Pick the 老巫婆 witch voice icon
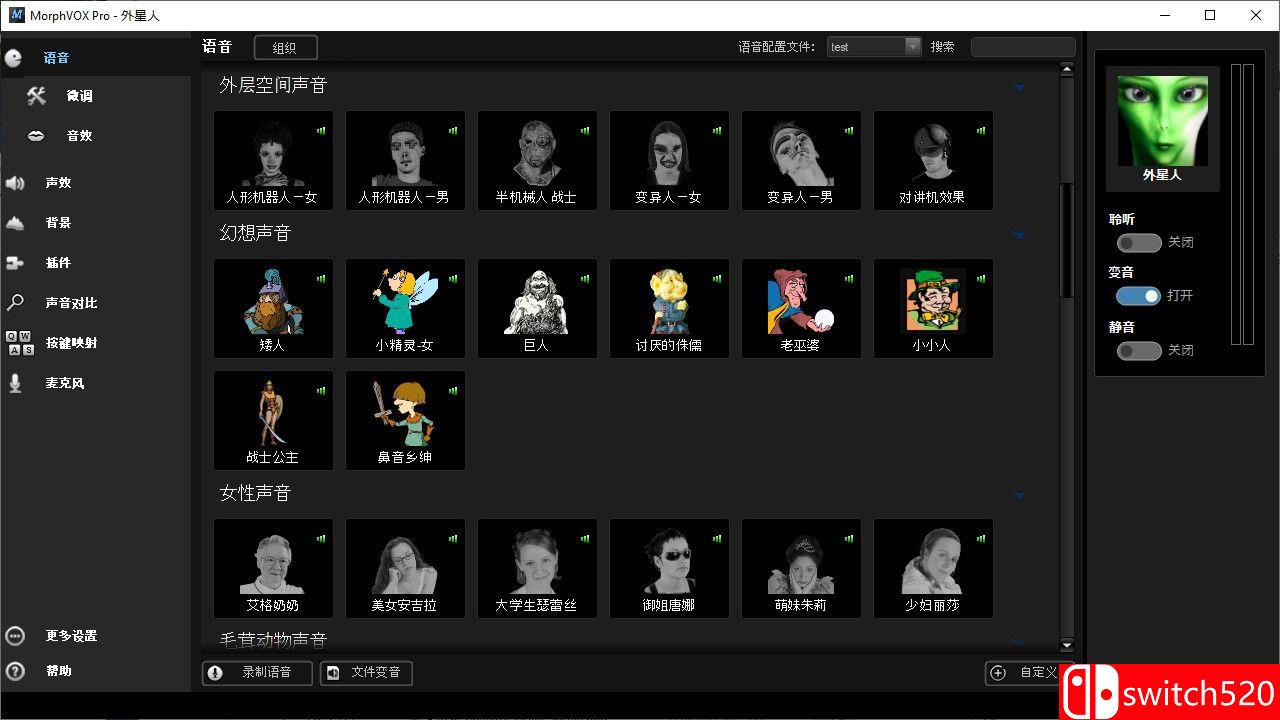 click(801, 307)
